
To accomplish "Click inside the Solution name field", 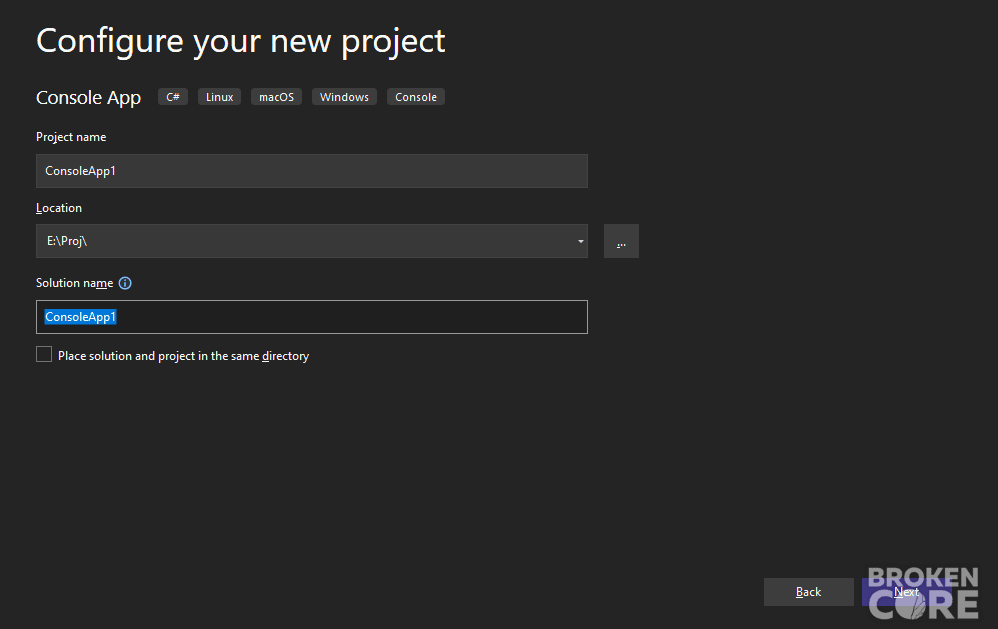I will (312, 317).
